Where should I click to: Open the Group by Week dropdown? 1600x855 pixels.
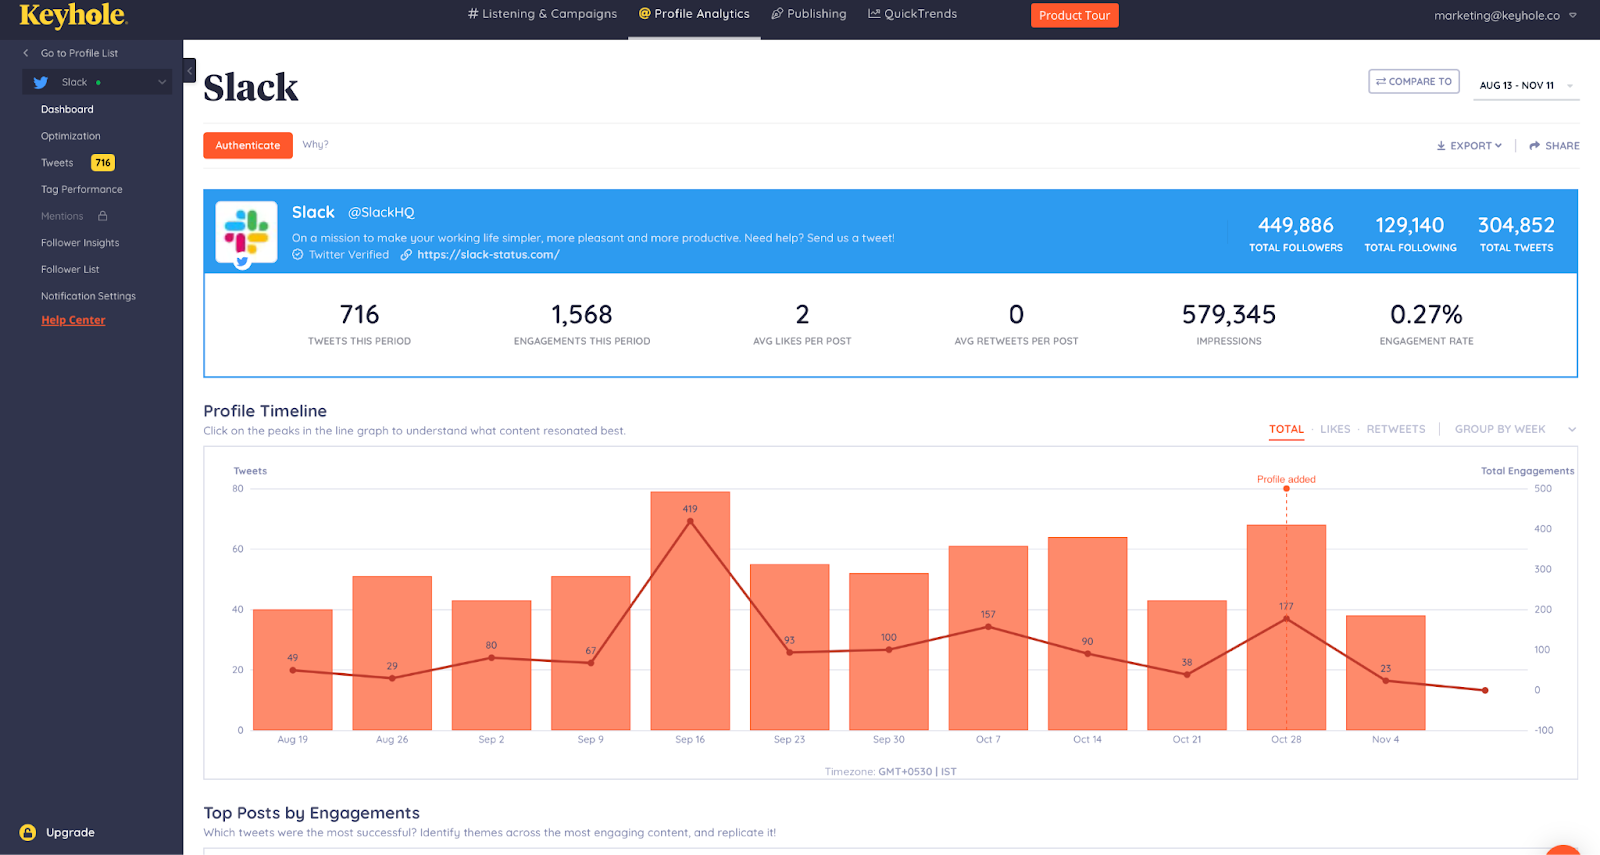(1515, 429)
